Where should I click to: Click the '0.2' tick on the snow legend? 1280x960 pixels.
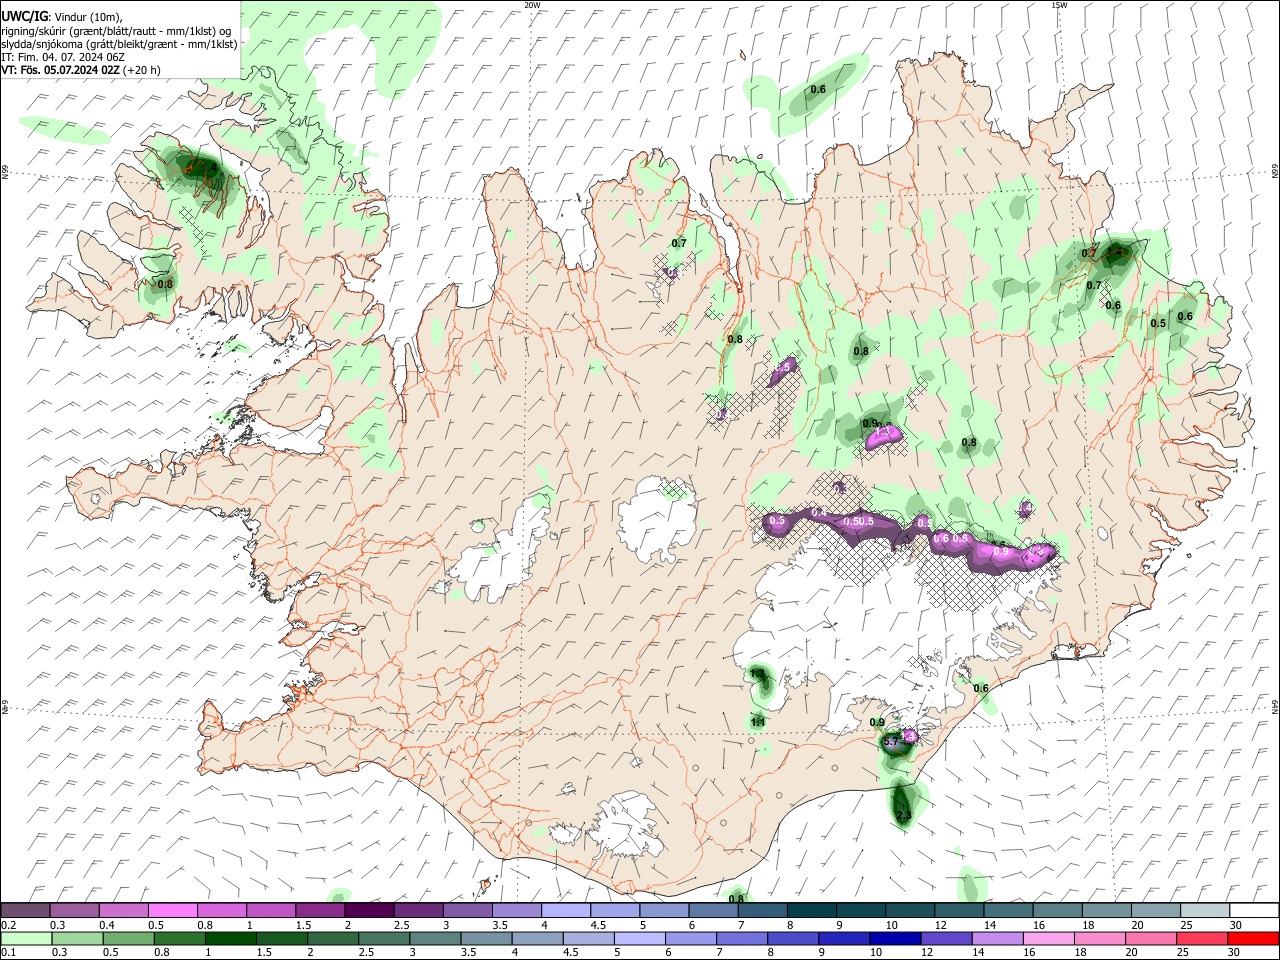click(8, 925)
